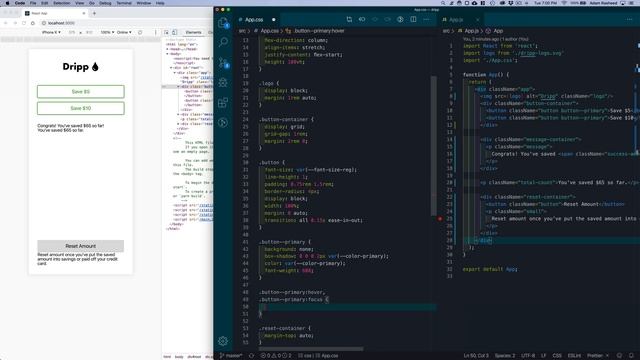The height and width of the screenshot is (360, 640).
Task: Open the Manage gear icon in VS Code
Action: point(223,341)
